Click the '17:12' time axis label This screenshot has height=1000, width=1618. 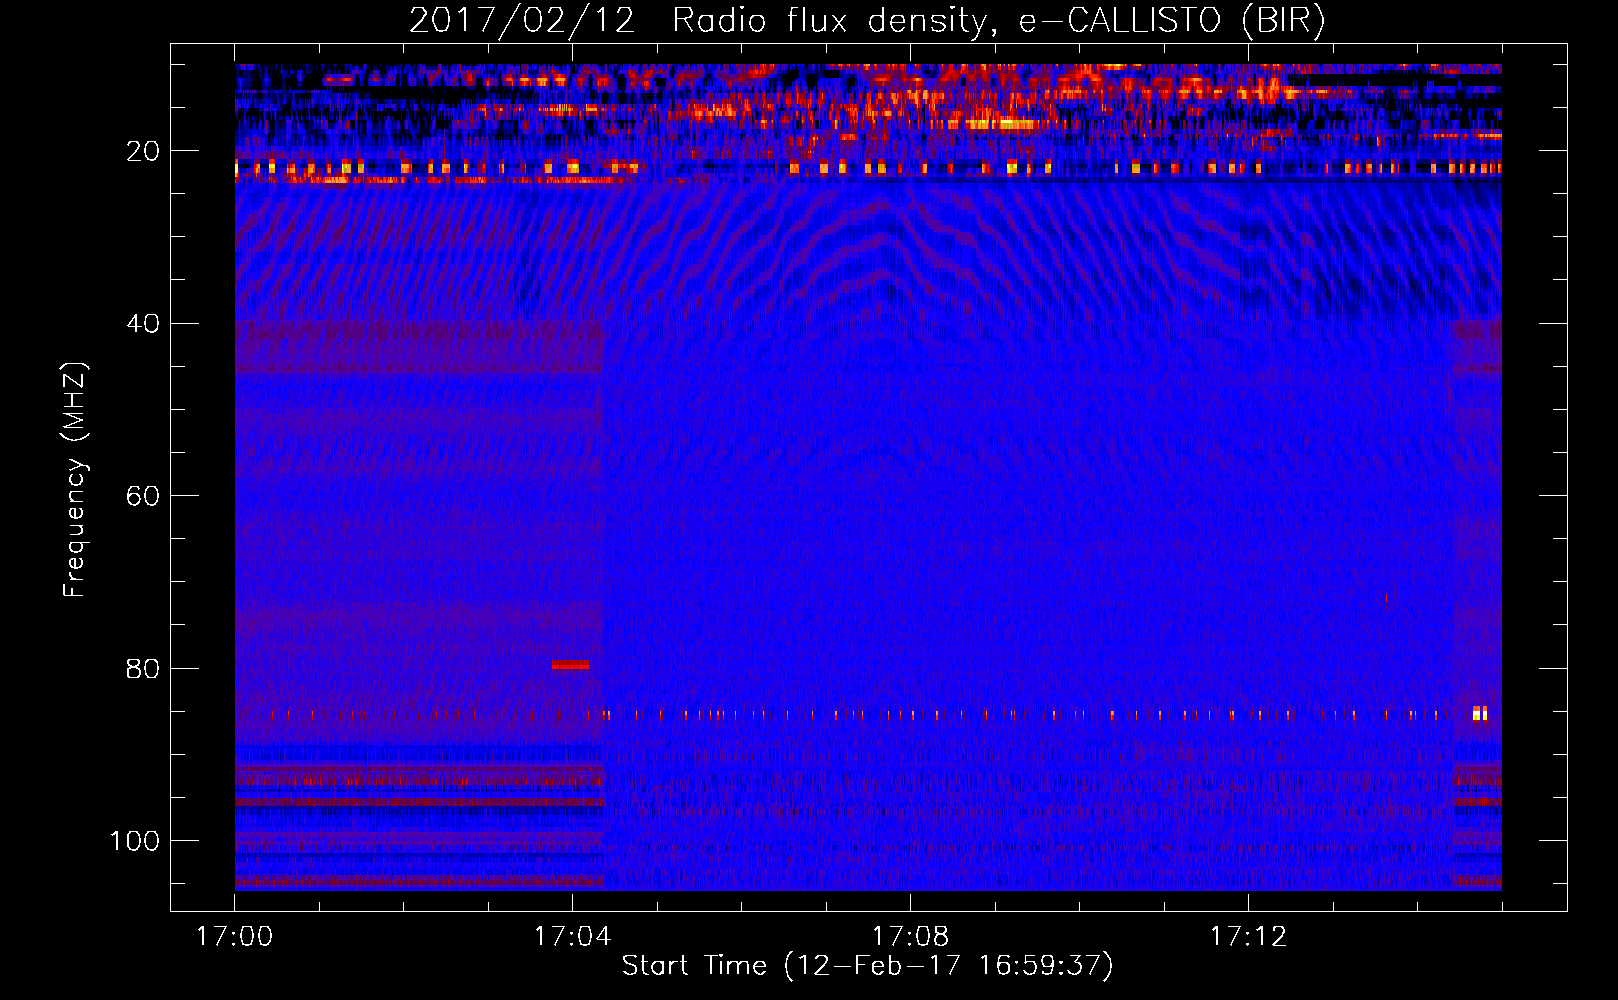coord(1248,937)
